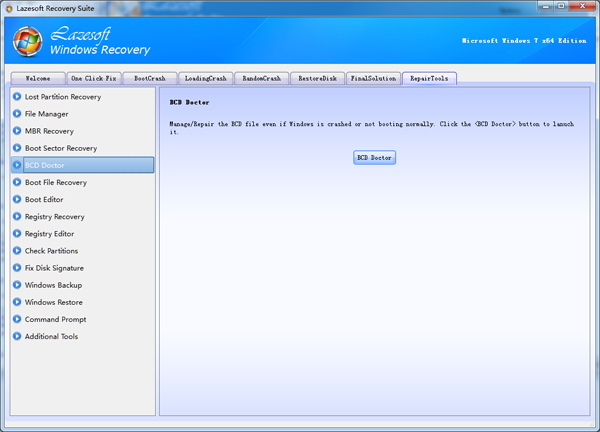The height and width of the screenshot is (432, 600).
Task: Click the arrow icon beside Registry Recovery
Action: (17, 216)
